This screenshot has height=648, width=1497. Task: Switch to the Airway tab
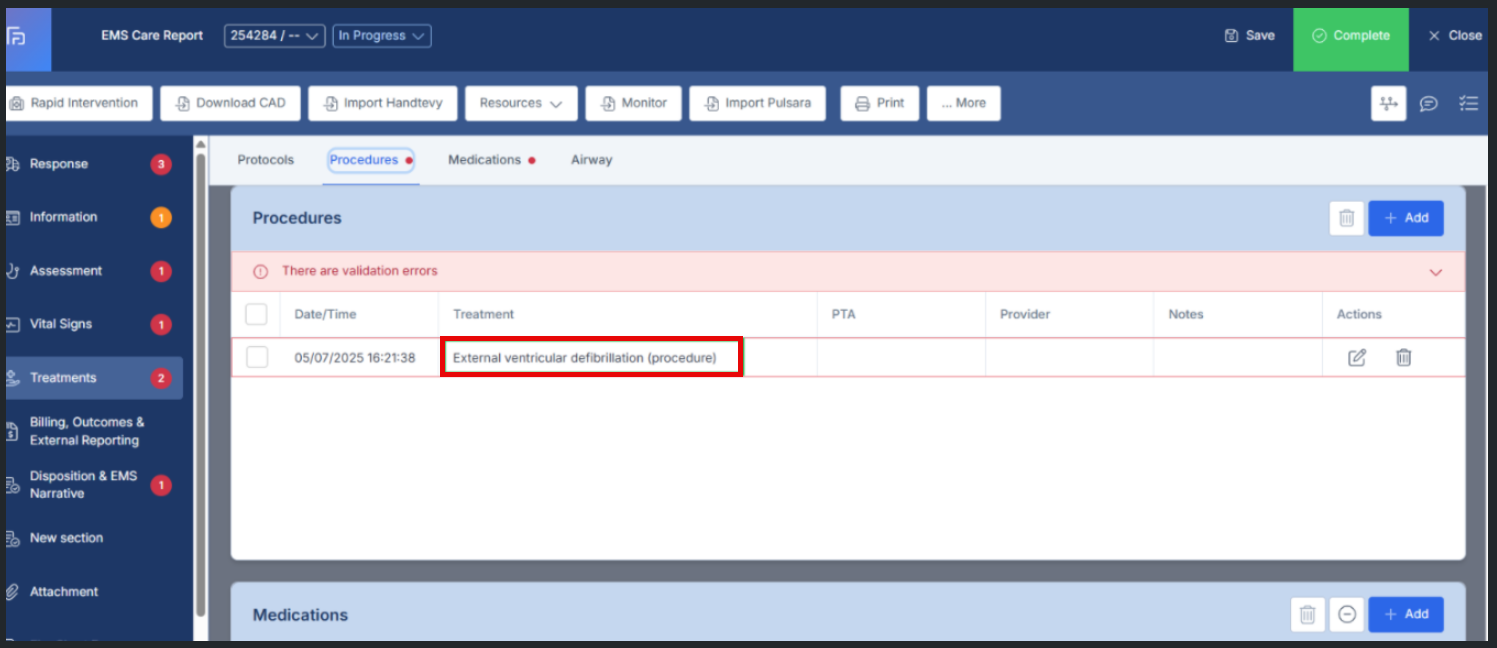point(591,160)
